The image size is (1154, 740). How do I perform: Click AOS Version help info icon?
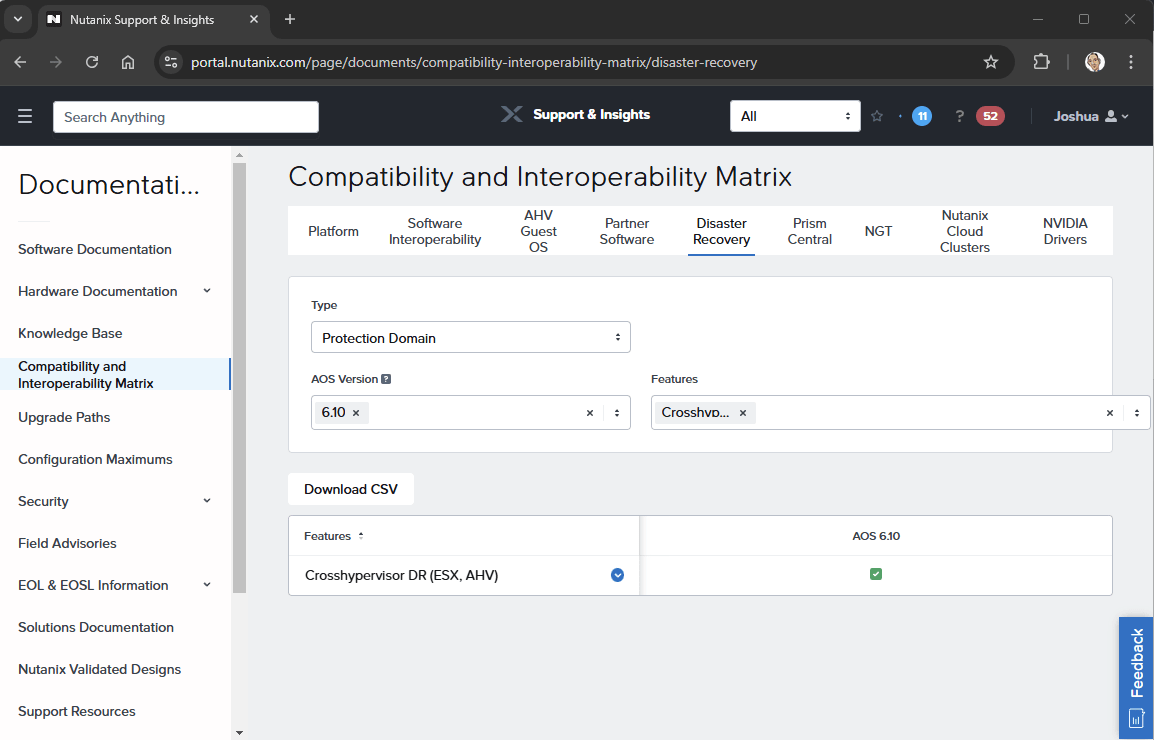pyautogui.click(x=386, y=379)
